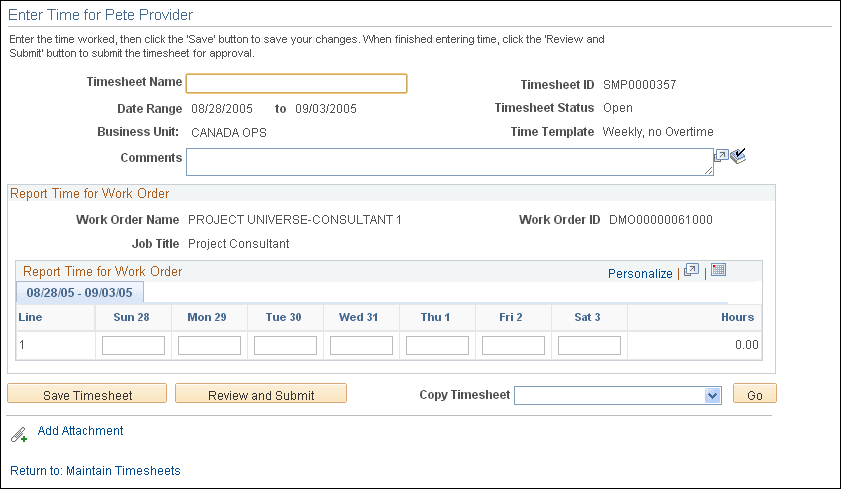Click into the Comments text area

pos(449,162)
